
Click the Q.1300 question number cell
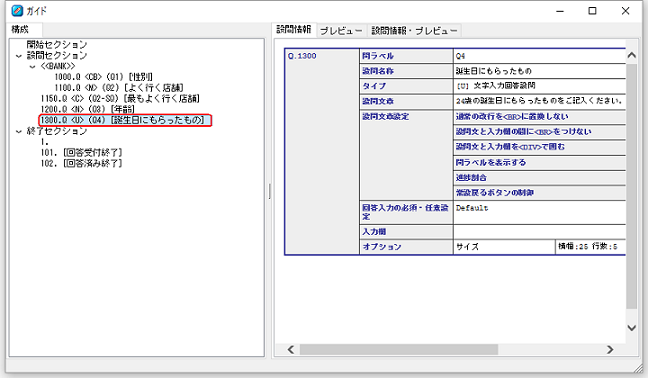[322, 151]
